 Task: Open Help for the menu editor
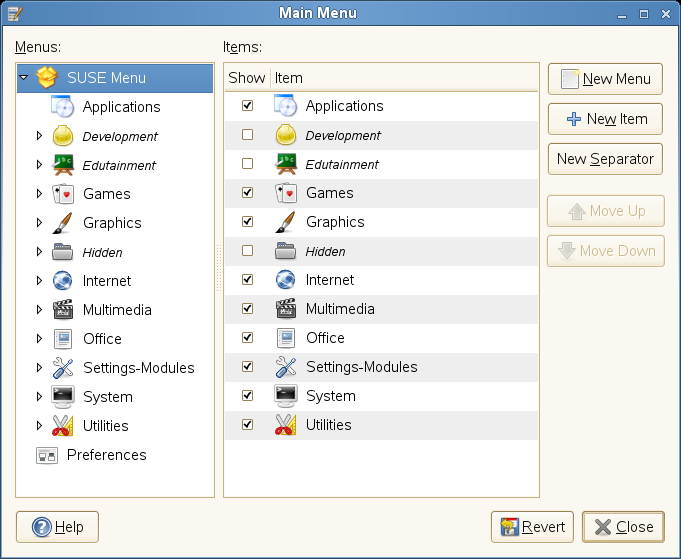tap(57, 527)
